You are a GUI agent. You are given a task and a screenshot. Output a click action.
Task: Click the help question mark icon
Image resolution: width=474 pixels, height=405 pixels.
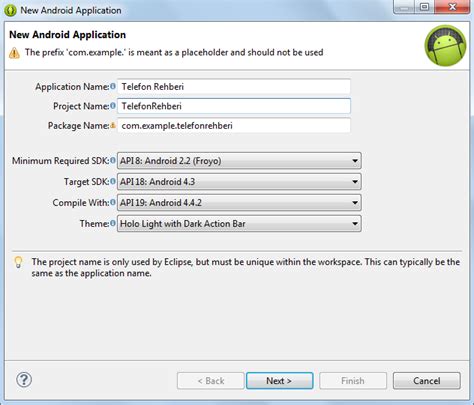pyautogui.click(x=24, y=380)
